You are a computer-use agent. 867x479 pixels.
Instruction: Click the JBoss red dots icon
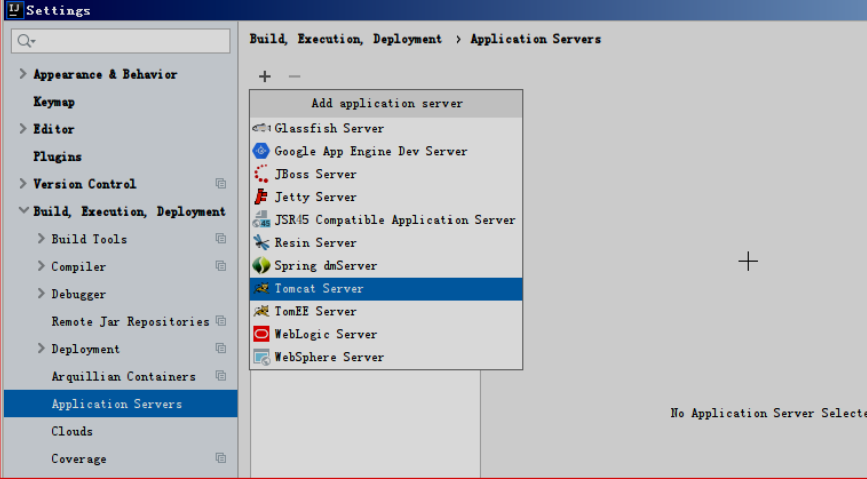coord(261,174)
